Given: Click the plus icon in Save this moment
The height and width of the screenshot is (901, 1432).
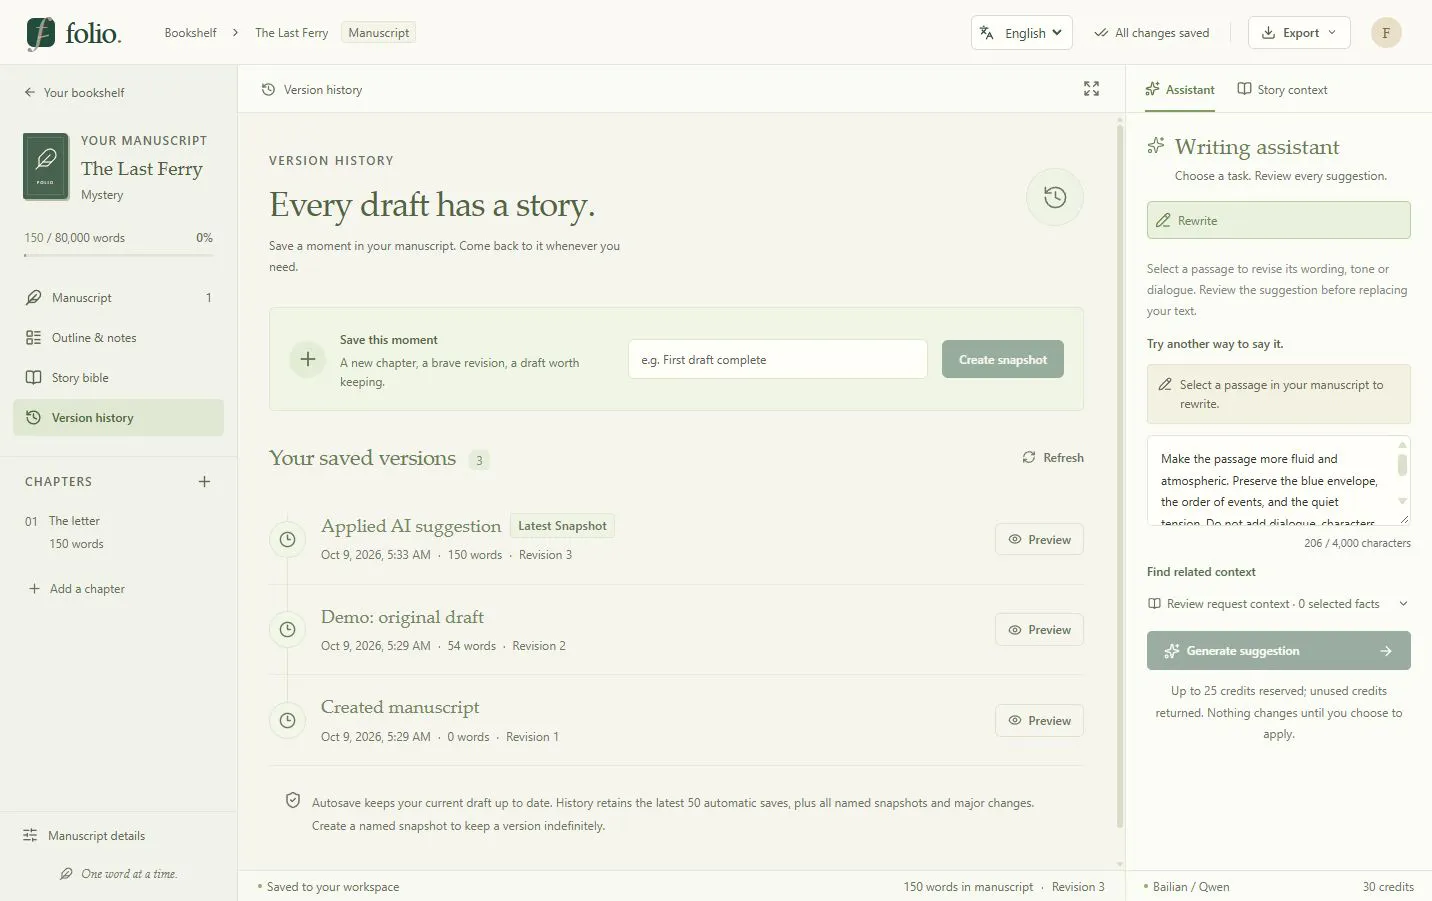Looking at the screenshot, I should (x=308, y=359).
